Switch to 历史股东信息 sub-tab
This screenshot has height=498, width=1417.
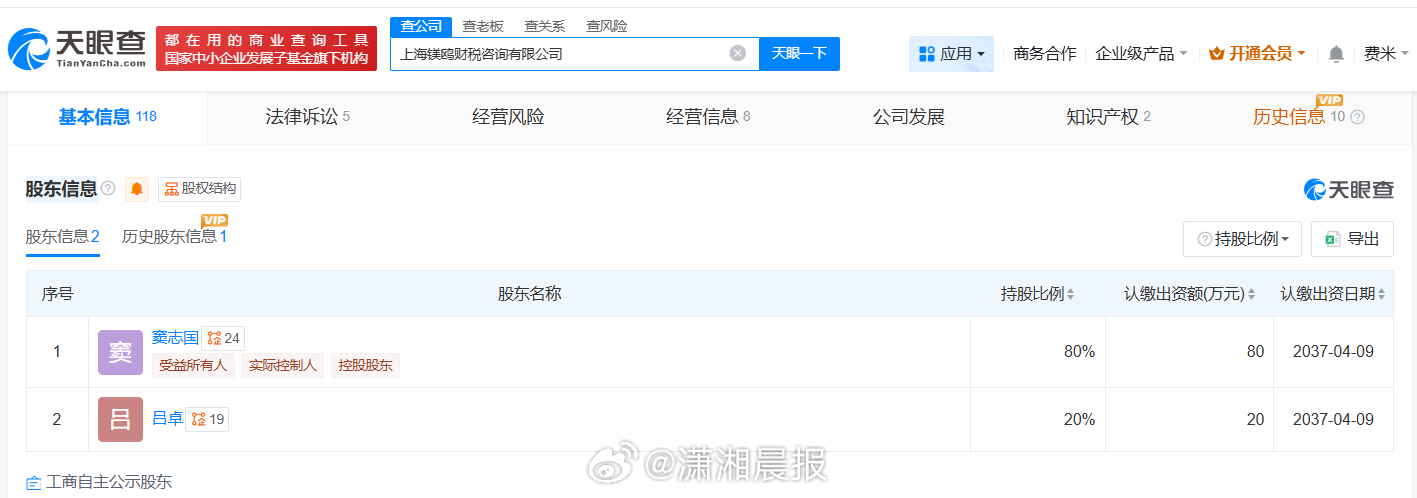(x=174, y=237)
